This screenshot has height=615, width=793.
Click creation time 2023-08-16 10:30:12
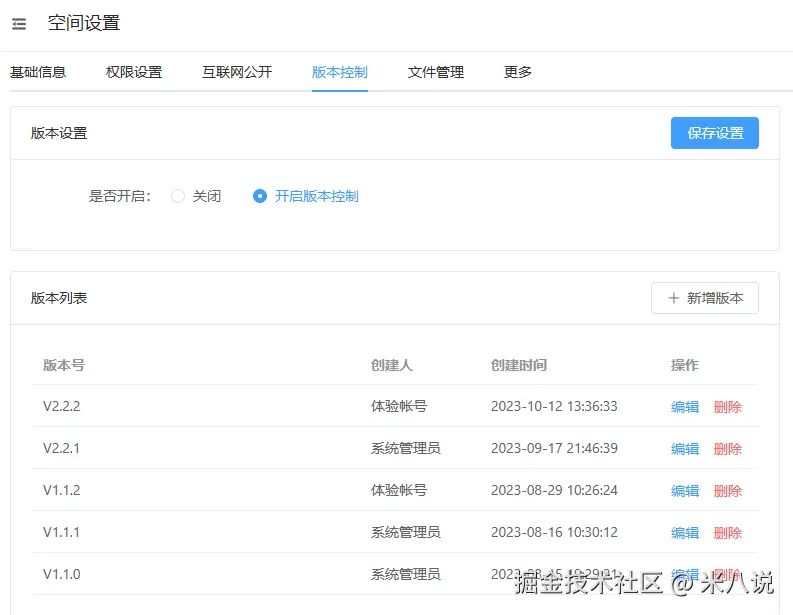click(554, 532)
